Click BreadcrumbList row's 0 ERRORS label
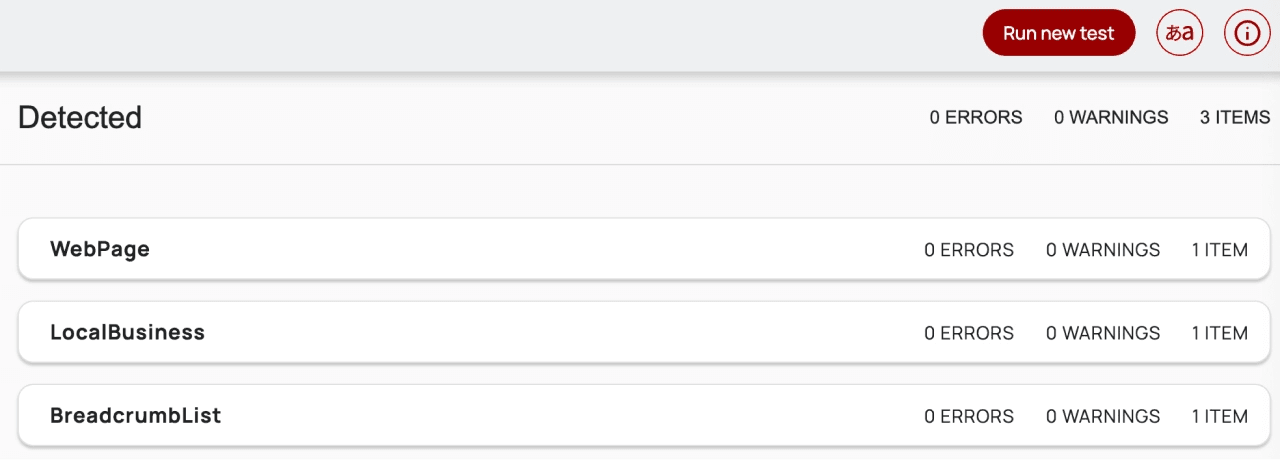The image size is (1280, 460). click(969, 416)
